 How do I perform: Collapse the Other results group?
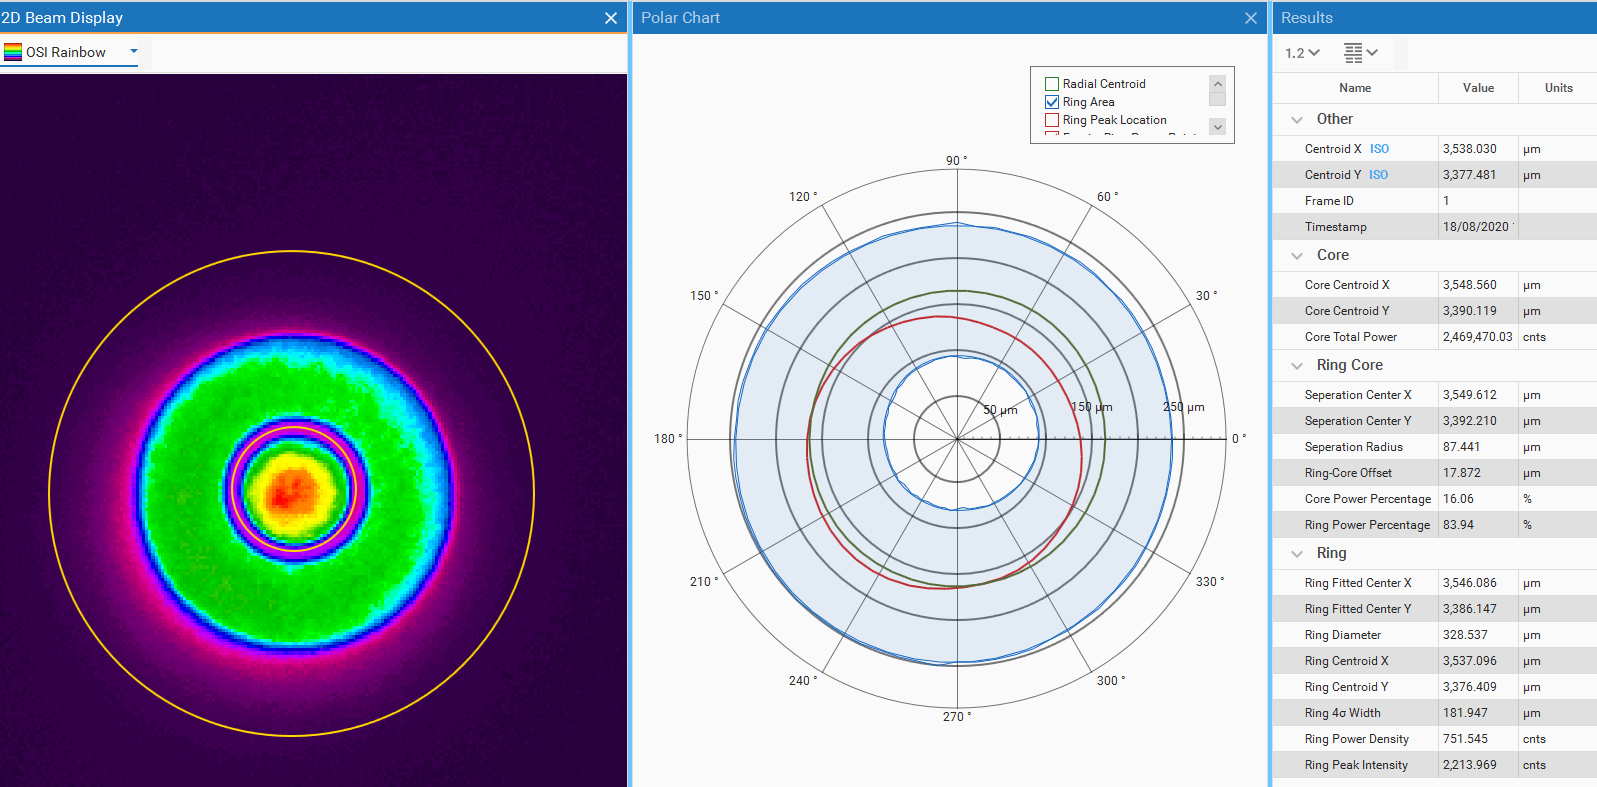[1297, 120]
